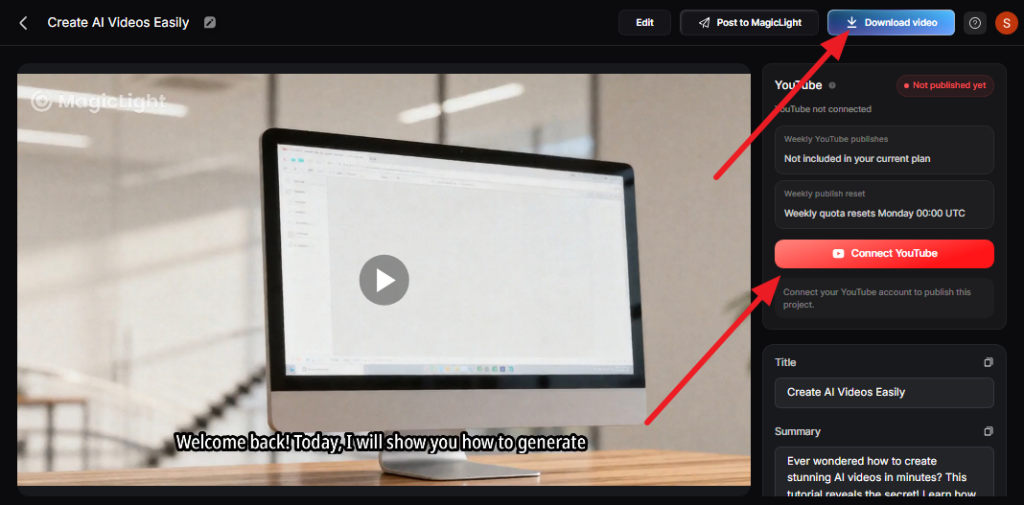Click 'Create AI Videos Easily' header title
1024x505 pixels.
pos(118,23)
